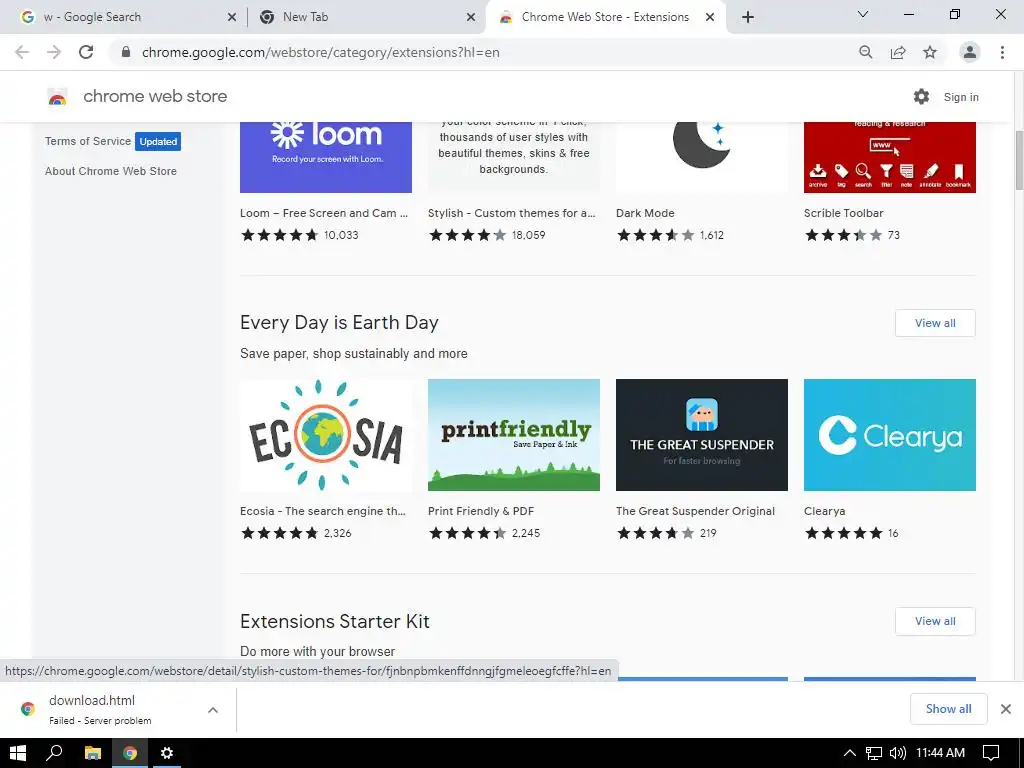1024x768 pixels.
Task: Open the 11:44 AM taskbar clock
Action: pos(940,753)
